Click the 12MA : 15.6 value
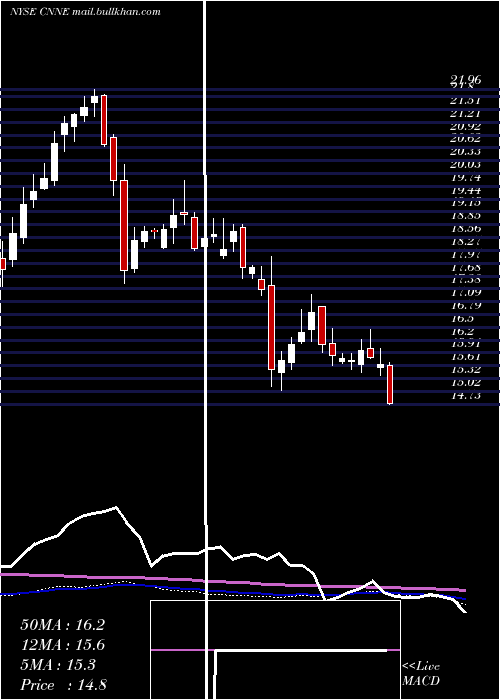The image size is (500, 700). (62, 645)
